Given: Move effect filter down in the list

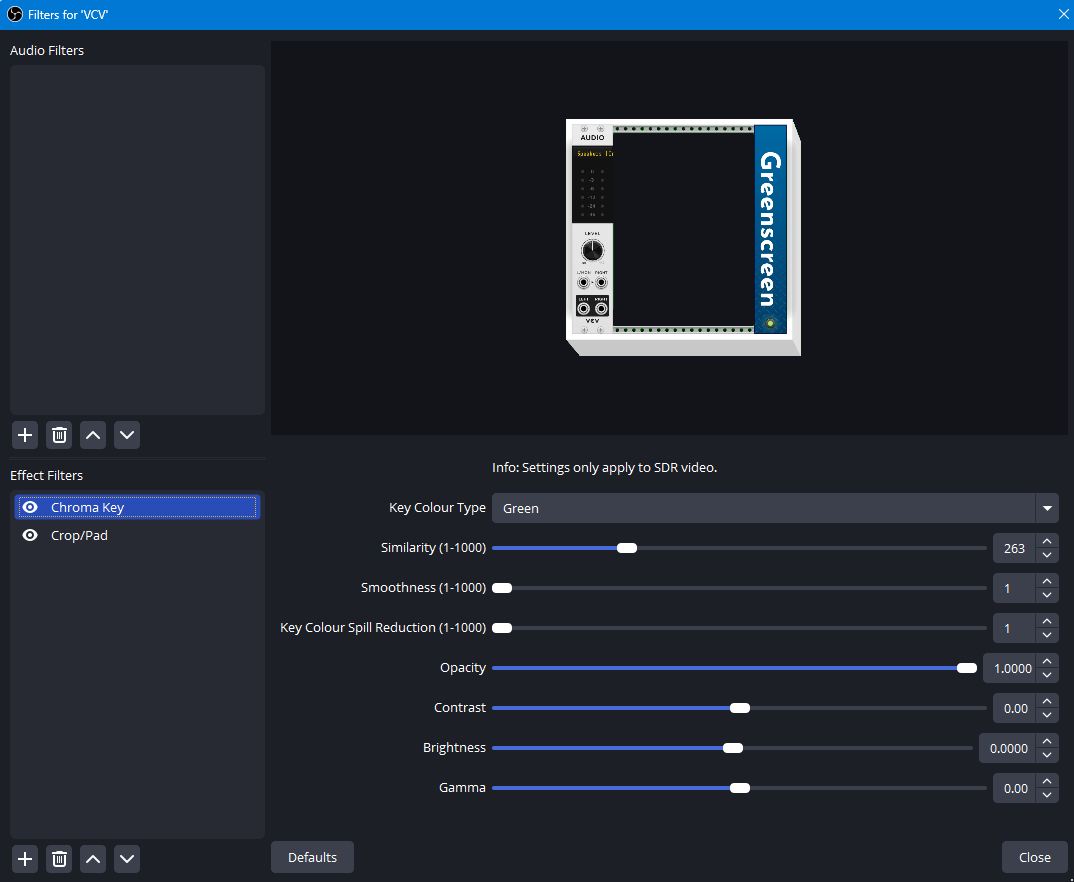Looking at the screenshot, I should 127,859.
